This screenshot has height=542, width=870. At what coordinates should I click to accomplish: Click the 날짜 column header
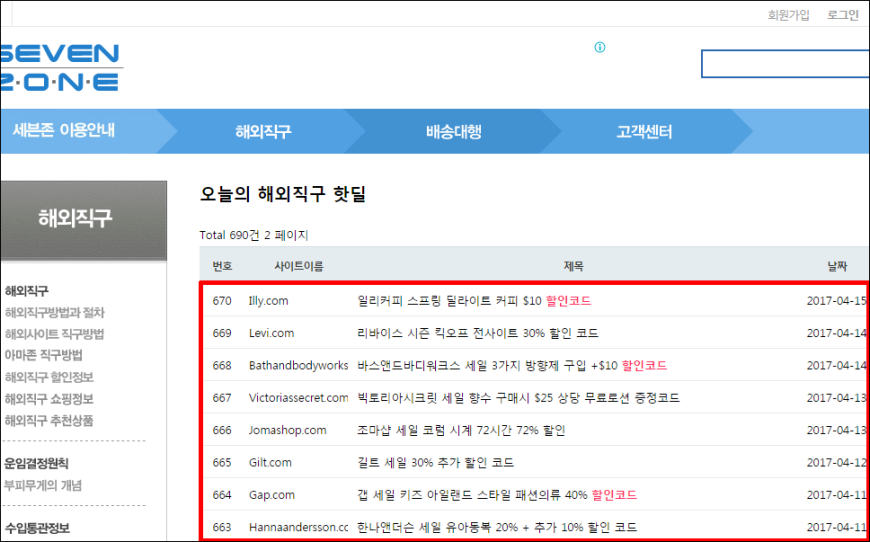tap(837, 266)
